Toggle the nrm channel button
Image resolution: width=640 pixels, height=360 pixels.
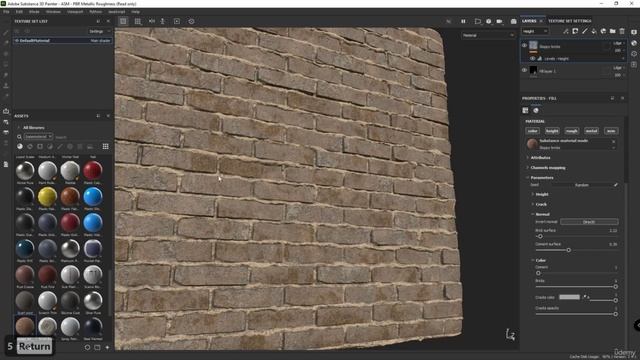pos(611,131)
